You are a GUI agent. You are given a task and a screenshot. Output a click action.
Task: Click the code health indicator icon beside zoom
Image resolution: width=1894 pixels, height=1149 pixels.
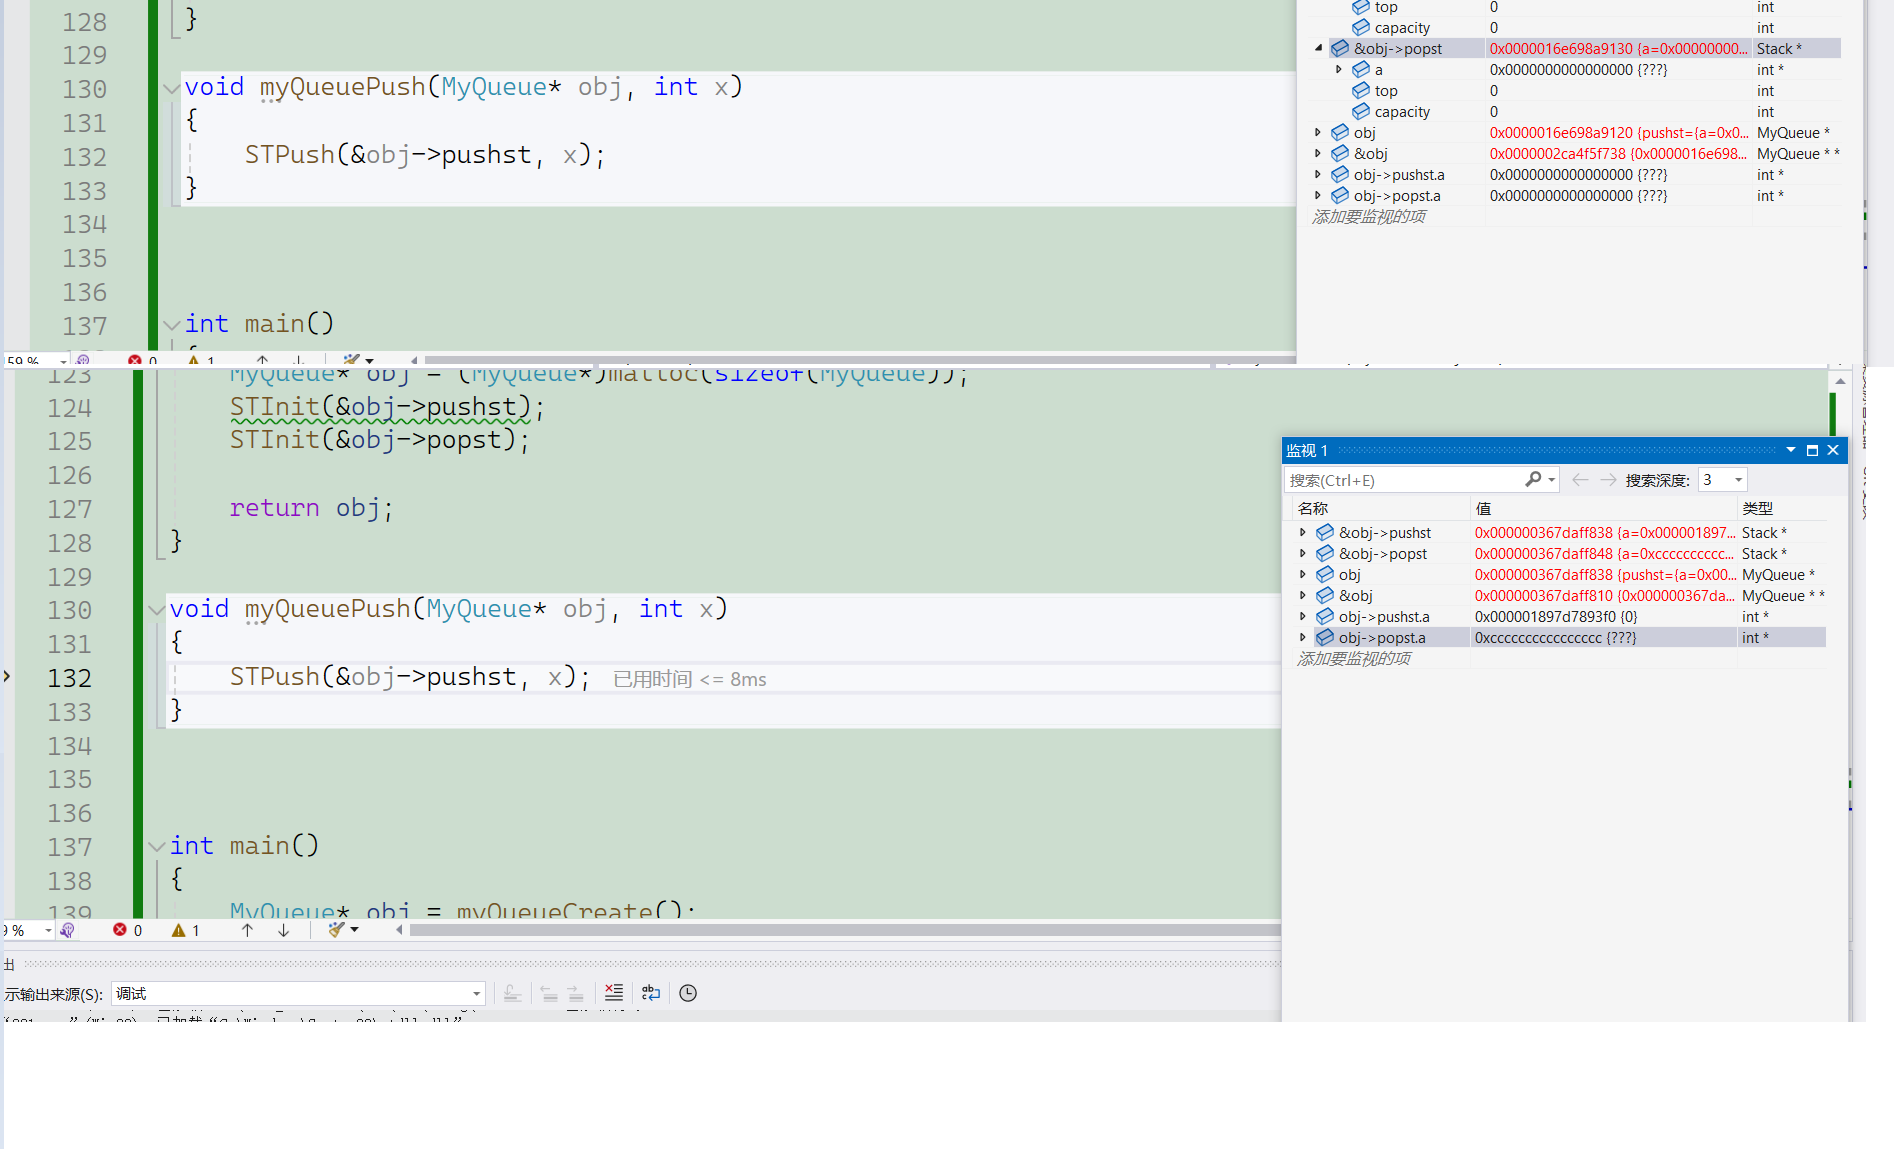67,930
